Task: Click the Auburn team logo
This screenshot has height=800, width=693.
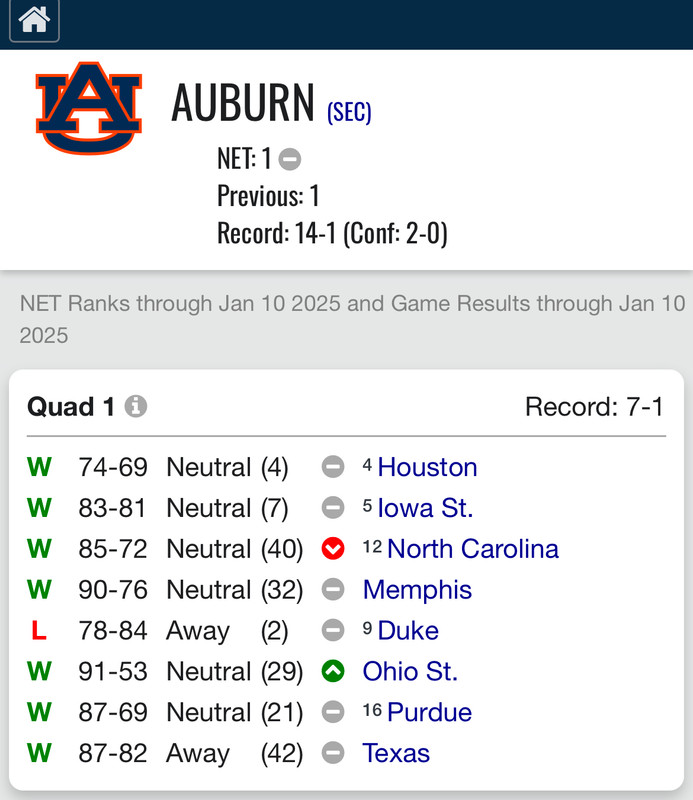Action: 89,108
